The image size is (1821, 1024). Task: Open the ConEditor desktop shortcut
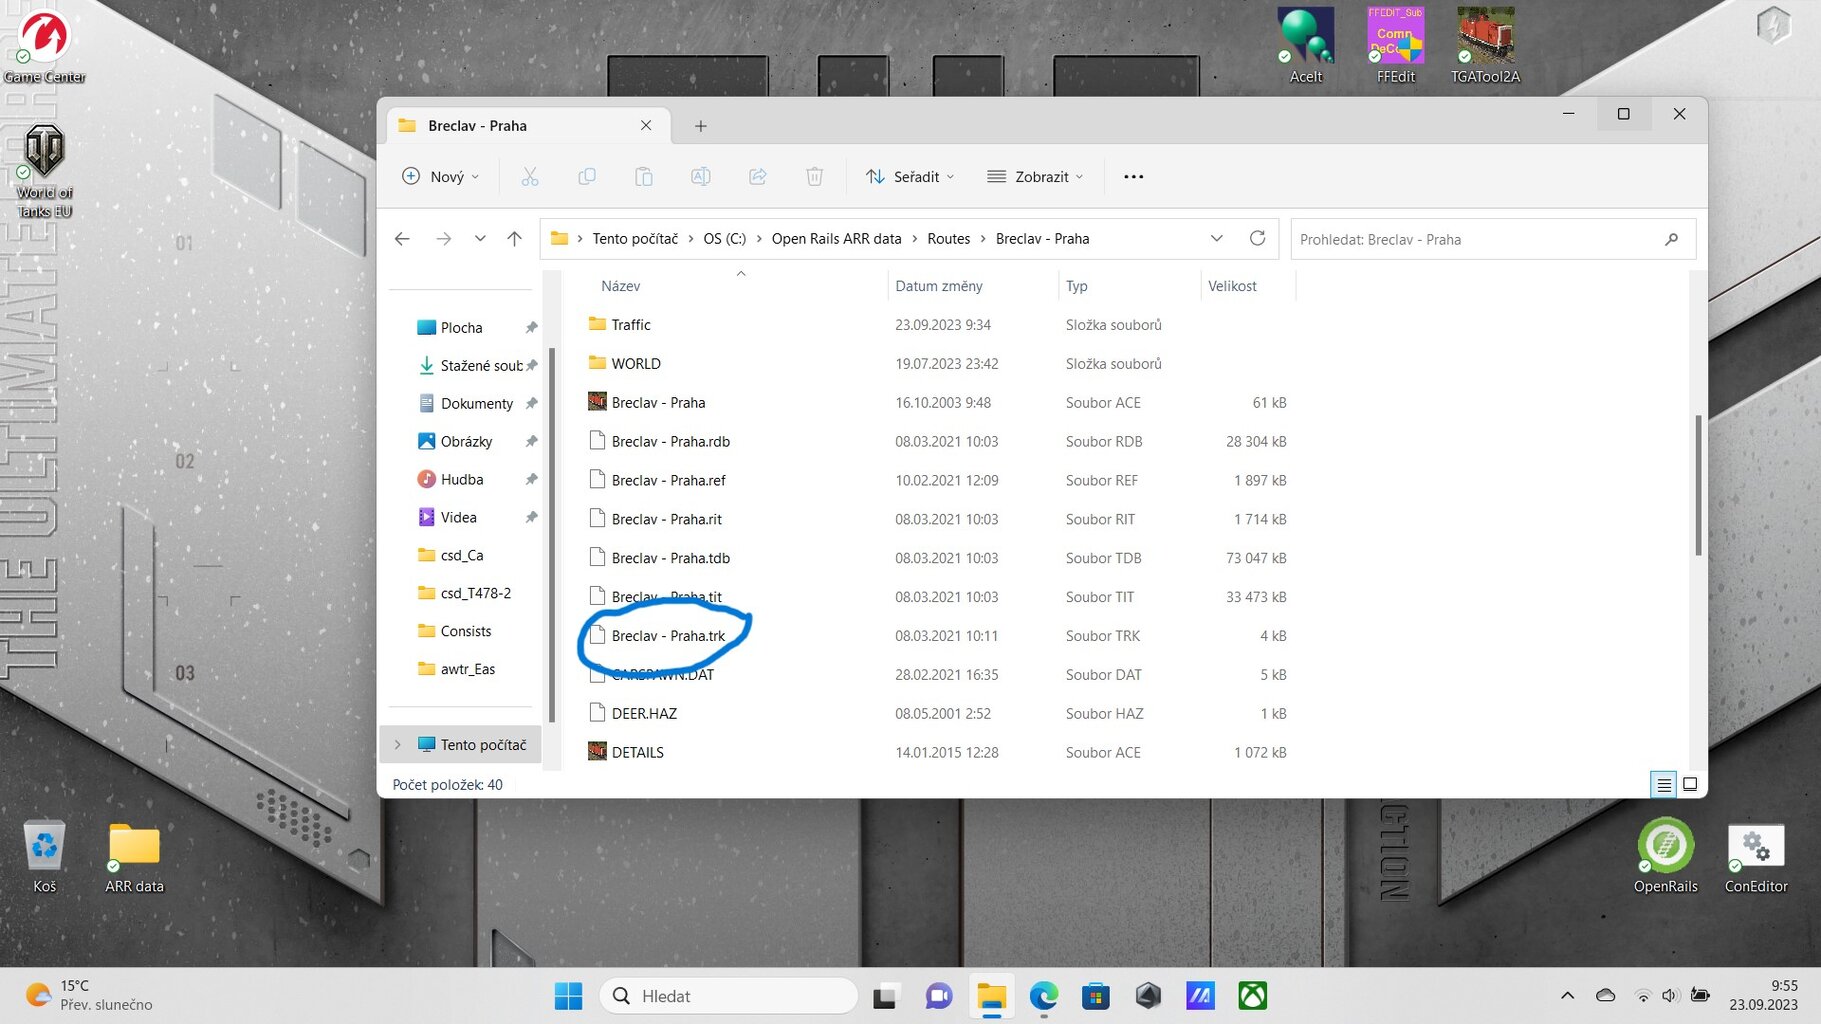click(x=1756, y=856)
